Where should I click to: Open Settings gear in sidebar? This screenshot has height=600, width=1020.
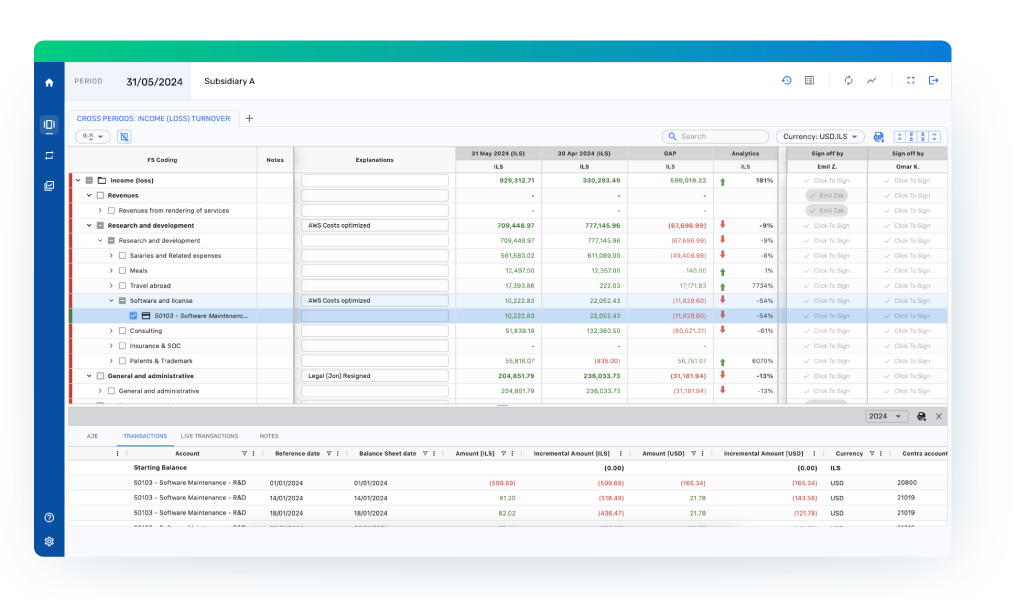point(49,541)
